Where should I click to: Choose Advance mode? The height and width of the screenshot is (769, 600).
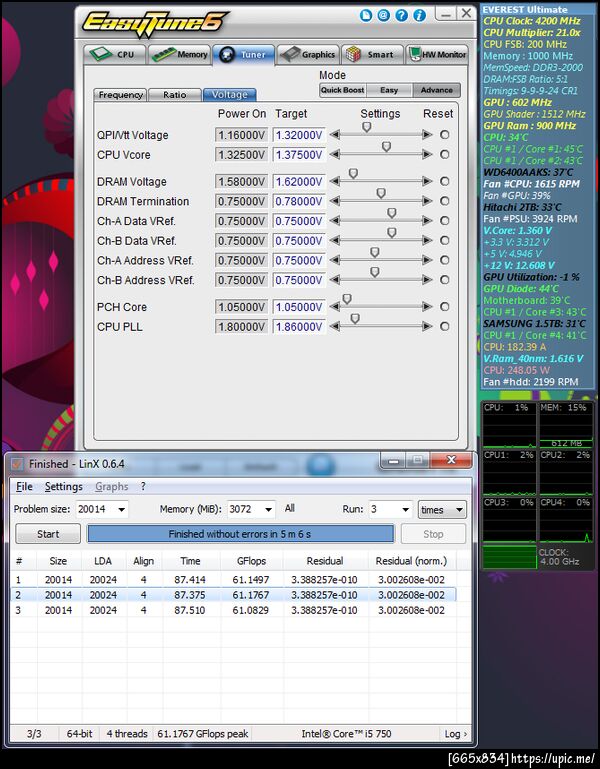[x=436, y=90]
